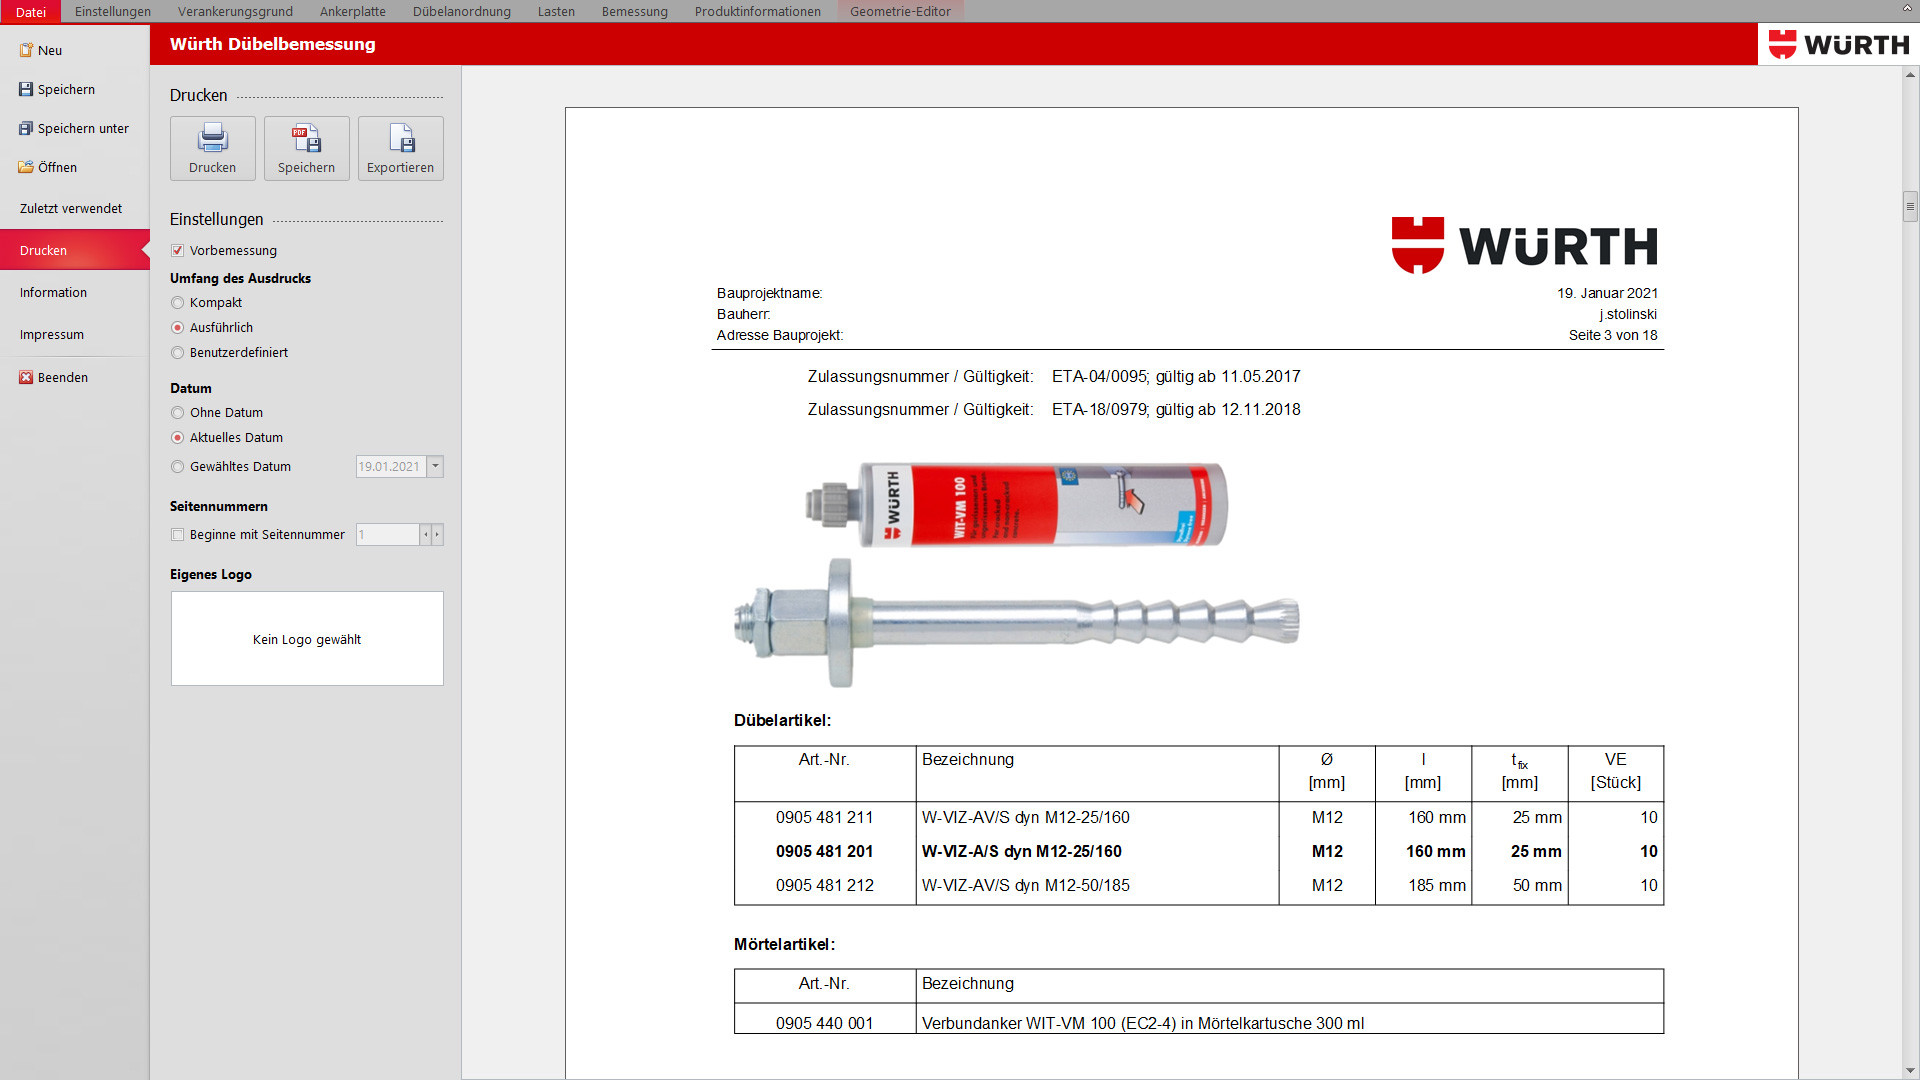Viewport: 1920px width, 1080px height.
Task: Open the Produktinformationen tab
Action: click(758, 11)
